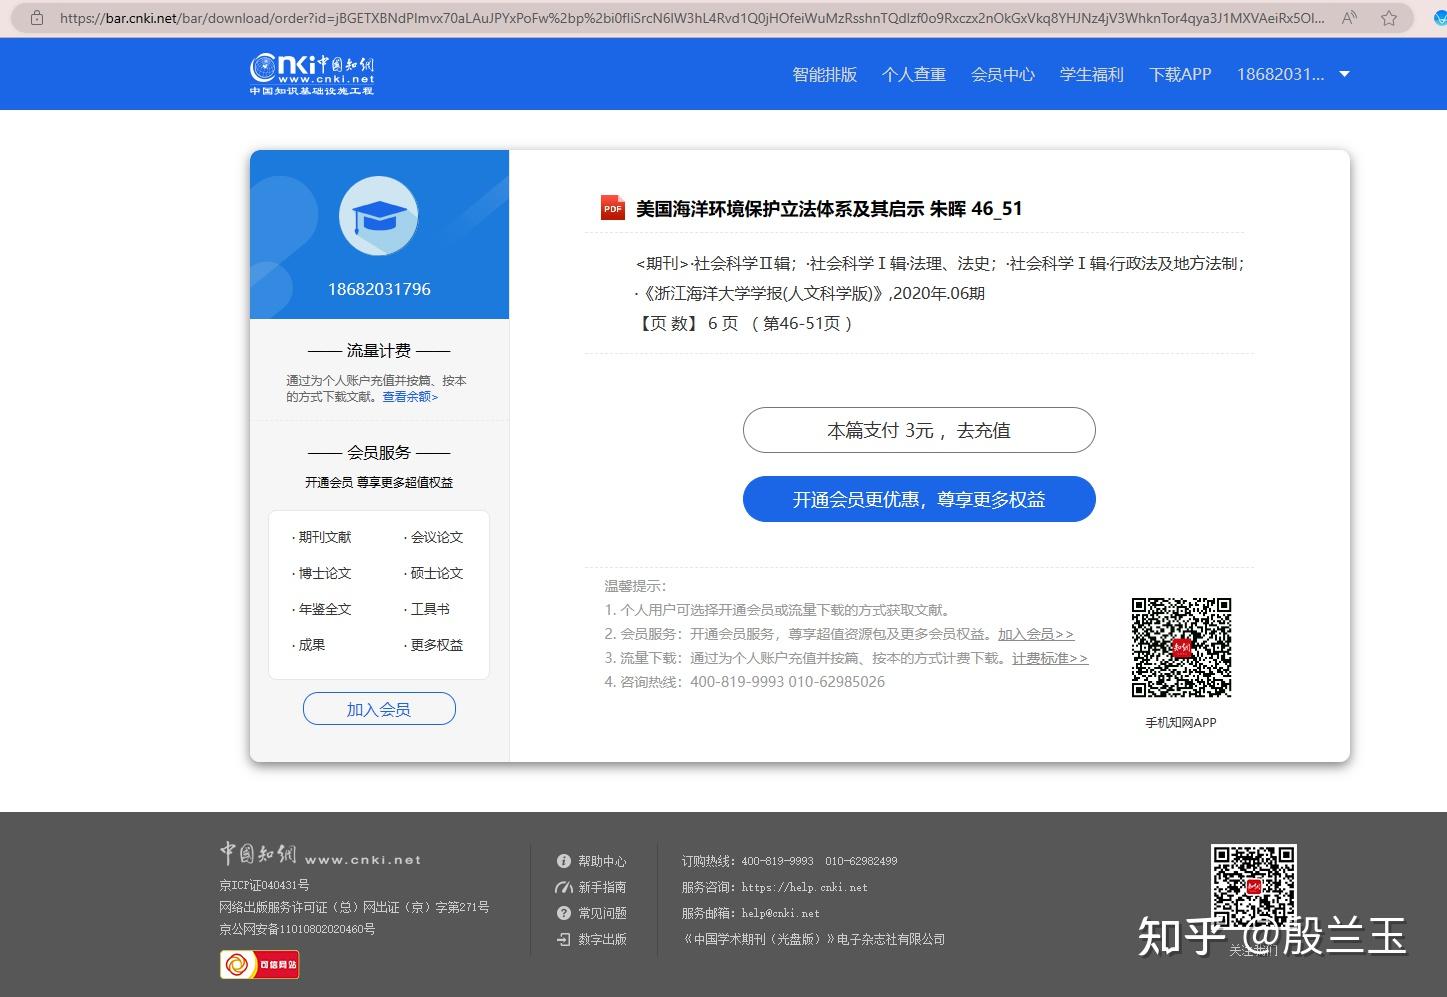The height and width of the screenshot is (997, 1447).
Task: Click the 网络出版服务许可证 footer text
Action: [x=354, y=907]
